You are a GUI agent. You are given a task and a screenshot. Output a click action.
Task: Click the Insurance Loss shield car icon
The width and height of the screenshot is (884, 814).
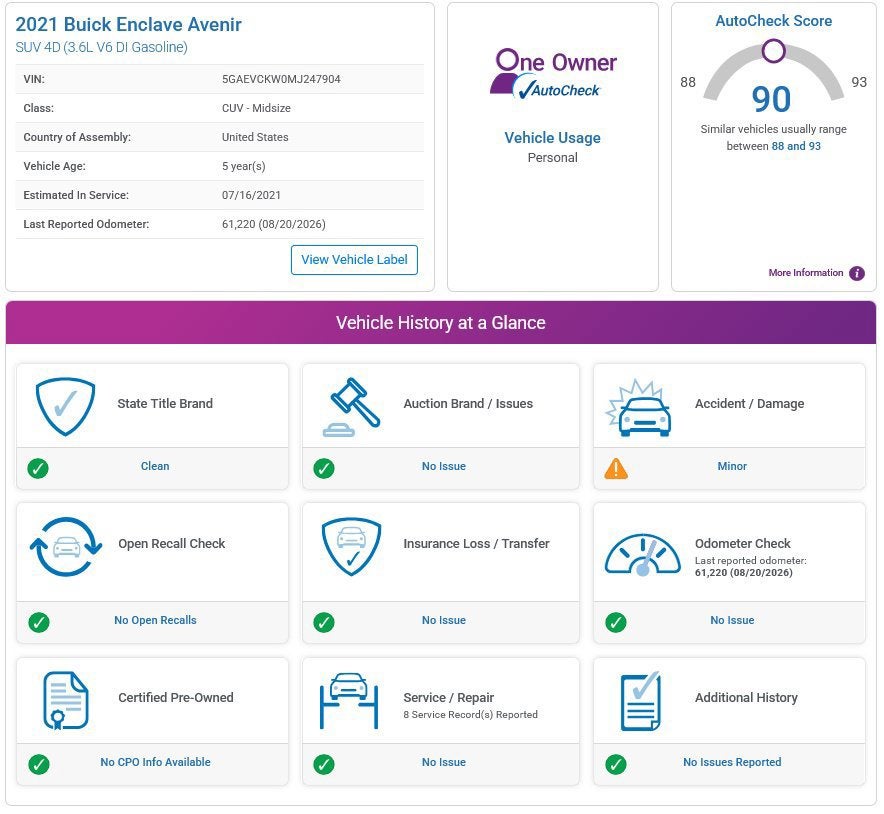point(351,546)
